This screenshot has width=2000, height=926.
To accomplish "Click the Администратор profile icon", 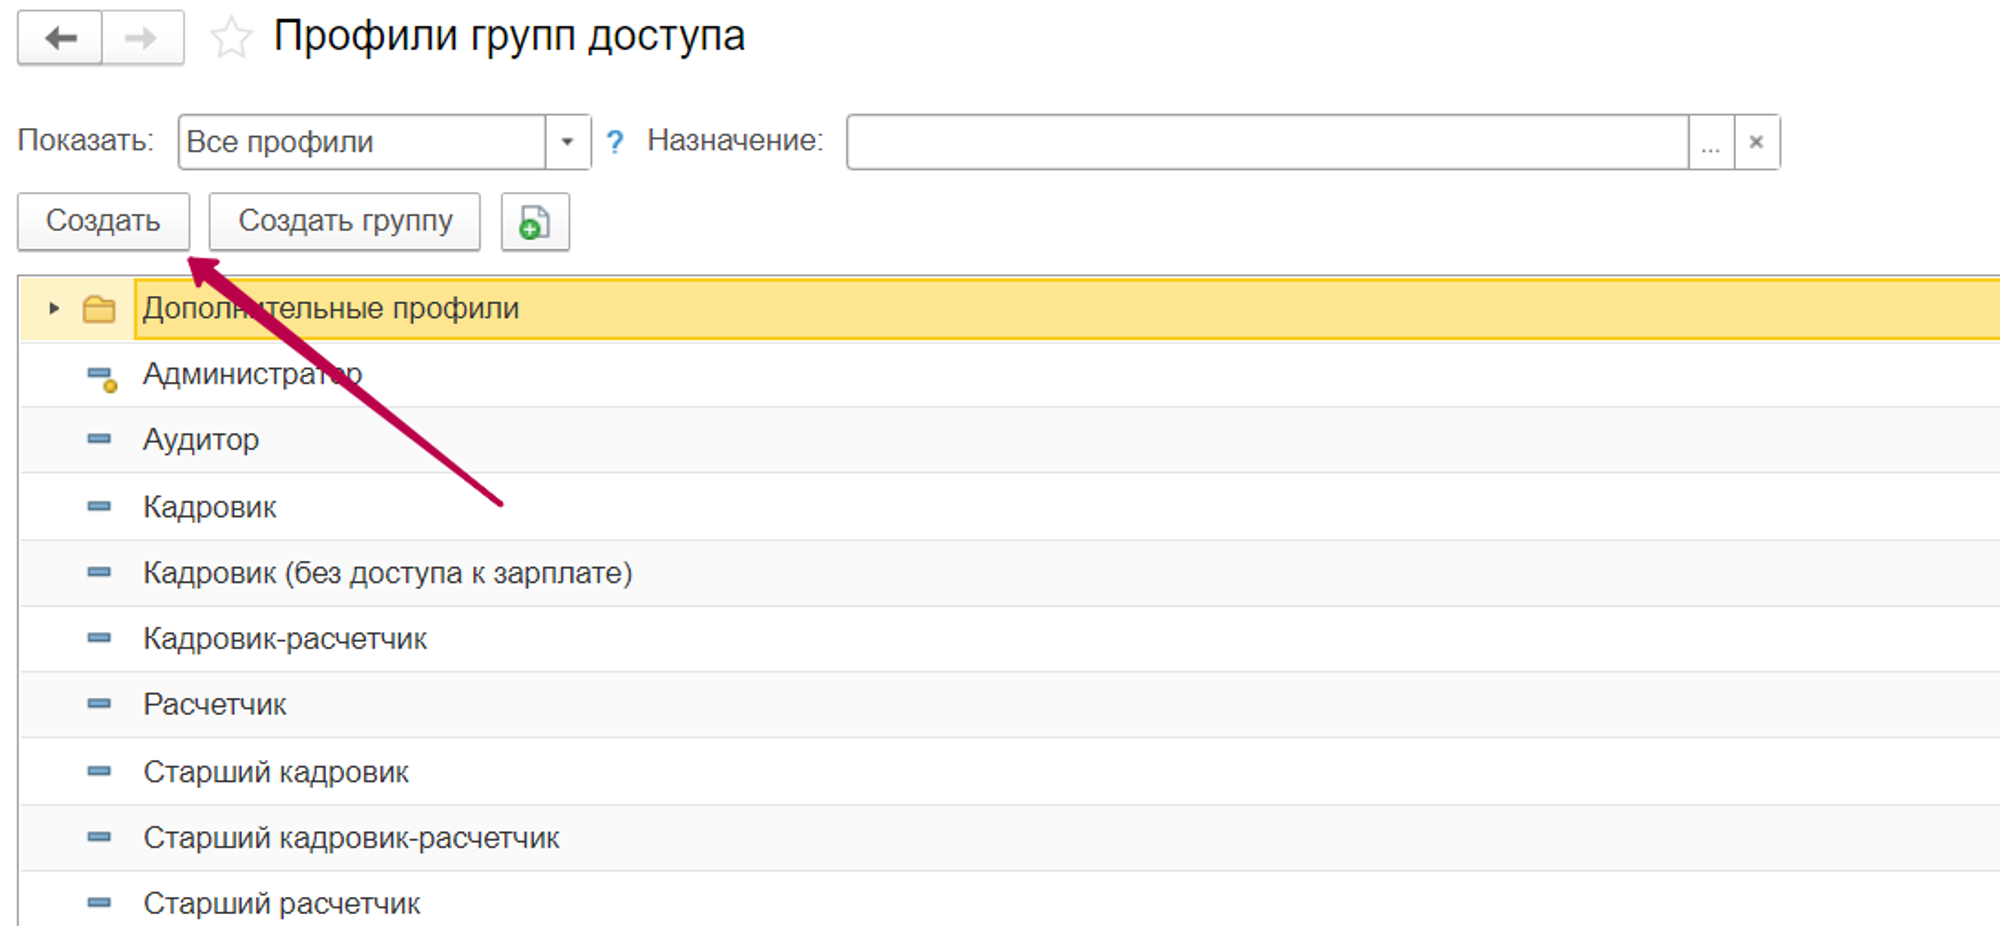I will (101, 377).
